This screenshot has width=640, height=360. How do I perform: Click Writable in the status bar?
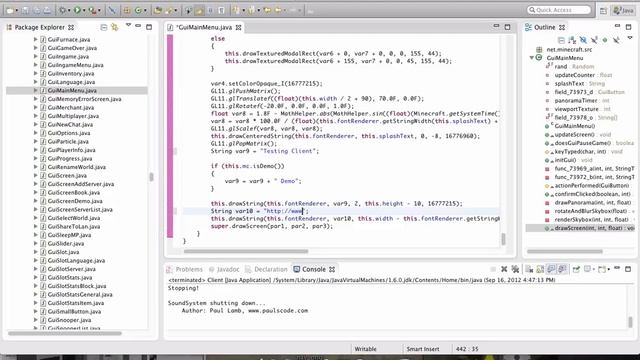(x=365, y=349)
